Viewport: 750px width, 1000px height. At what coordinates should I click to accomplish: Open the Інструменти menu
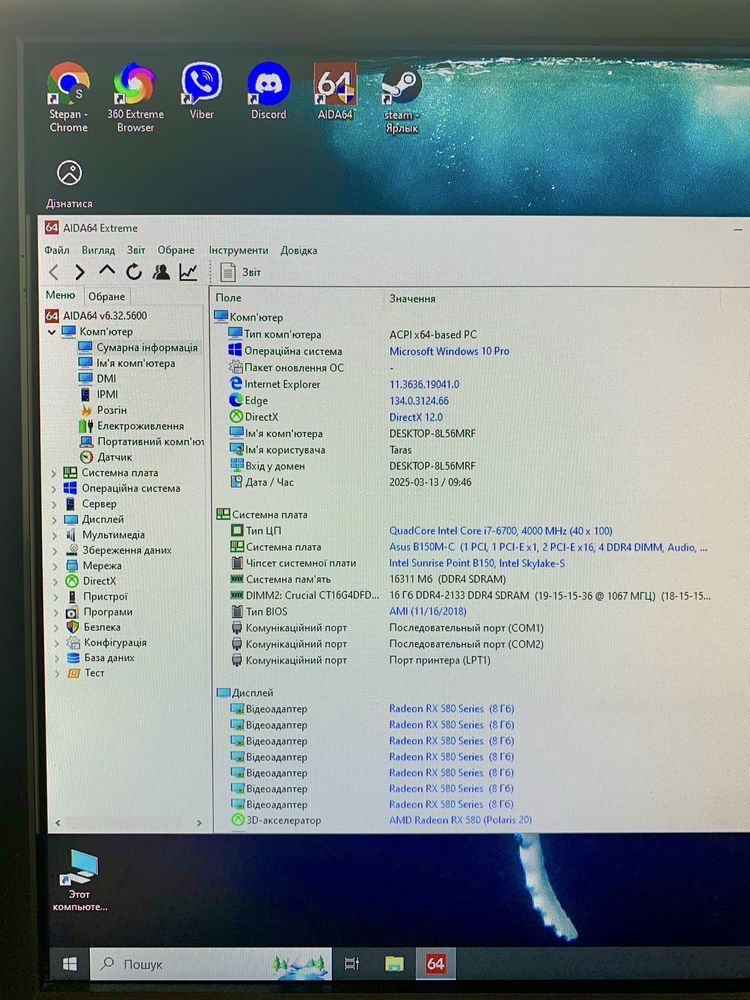(239, 250)
